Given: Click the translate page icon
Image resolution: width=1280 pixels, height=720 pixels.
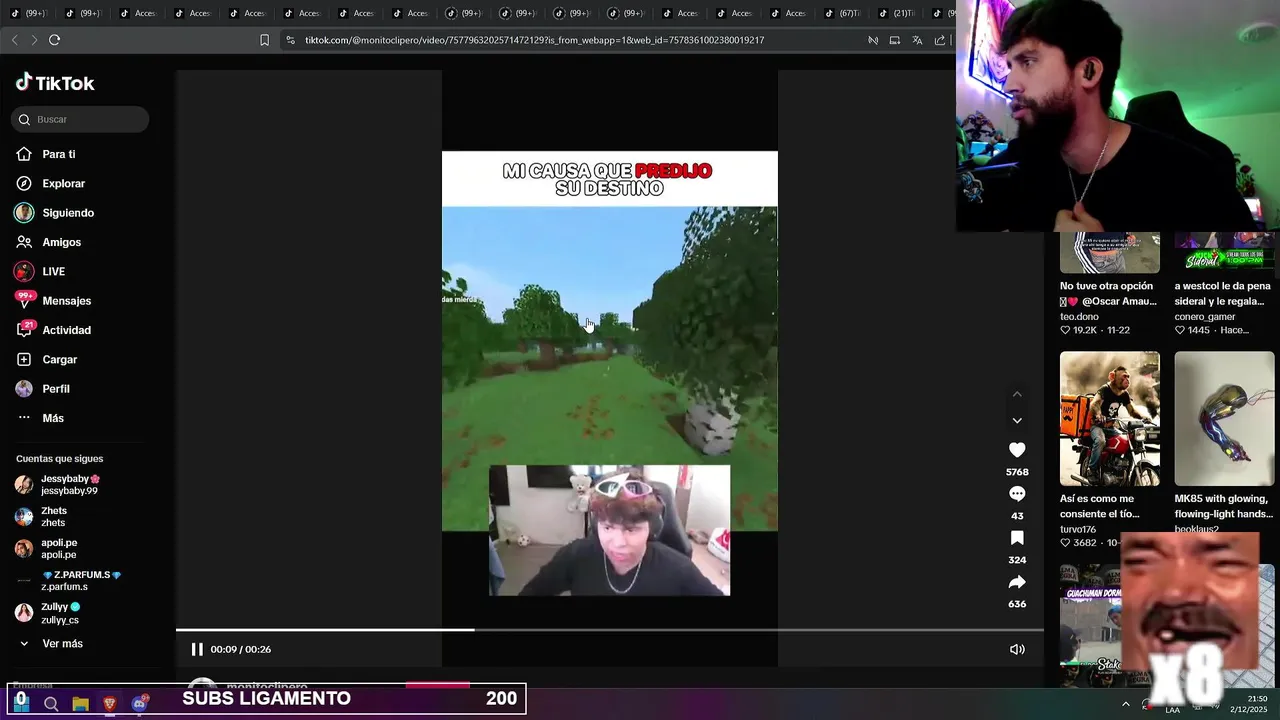Looking at the screenshot, I should (917, 40).
